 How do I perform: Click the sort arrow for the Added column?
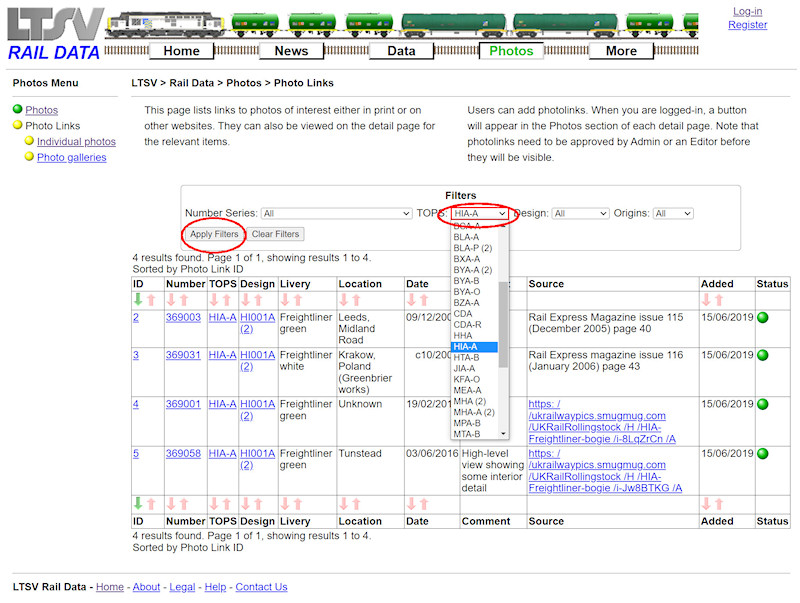pyautogui.click(x=712, y=298)
